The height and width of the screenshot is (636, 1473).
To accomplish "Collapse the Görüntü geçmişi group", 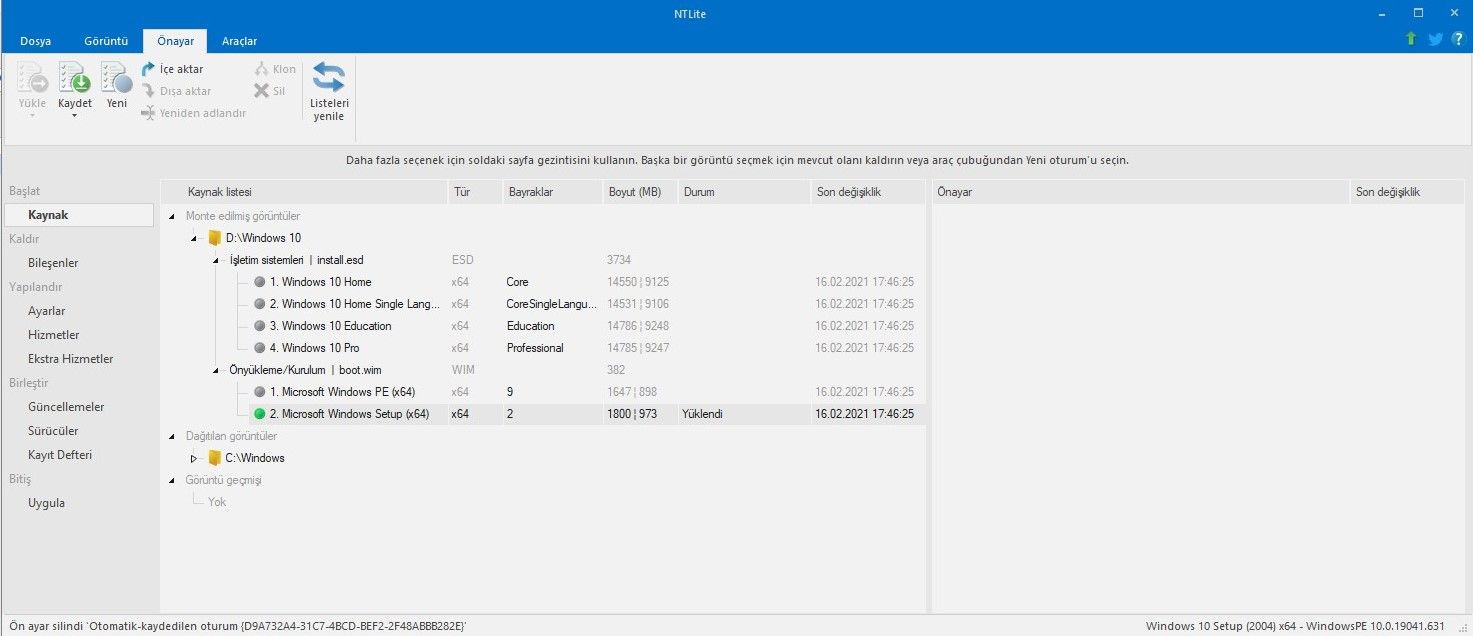I will [x=172, y=480].
